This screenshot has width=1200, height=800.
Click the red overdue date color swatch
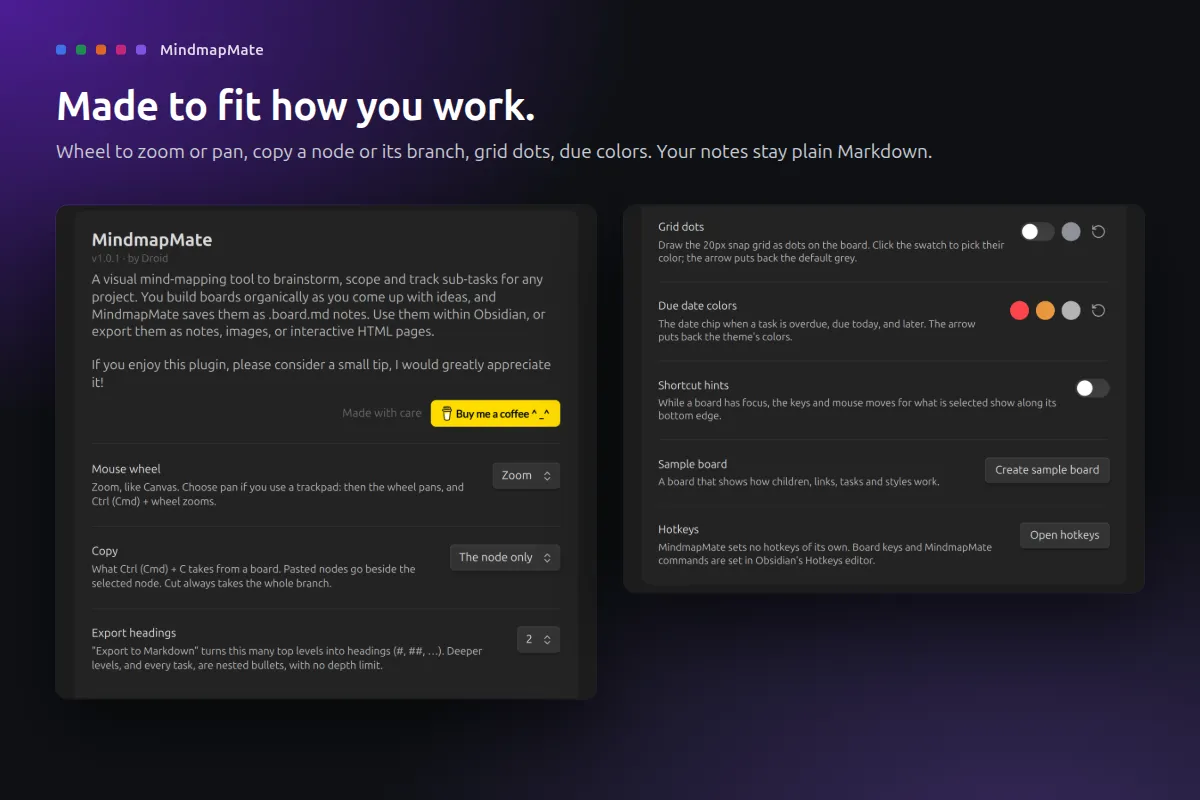point(1019,310)
